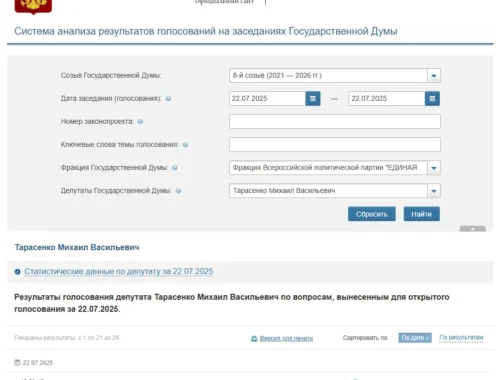Click the Сортировать по label
This screenshot has height=380, width=500.
tap(366, 338)
